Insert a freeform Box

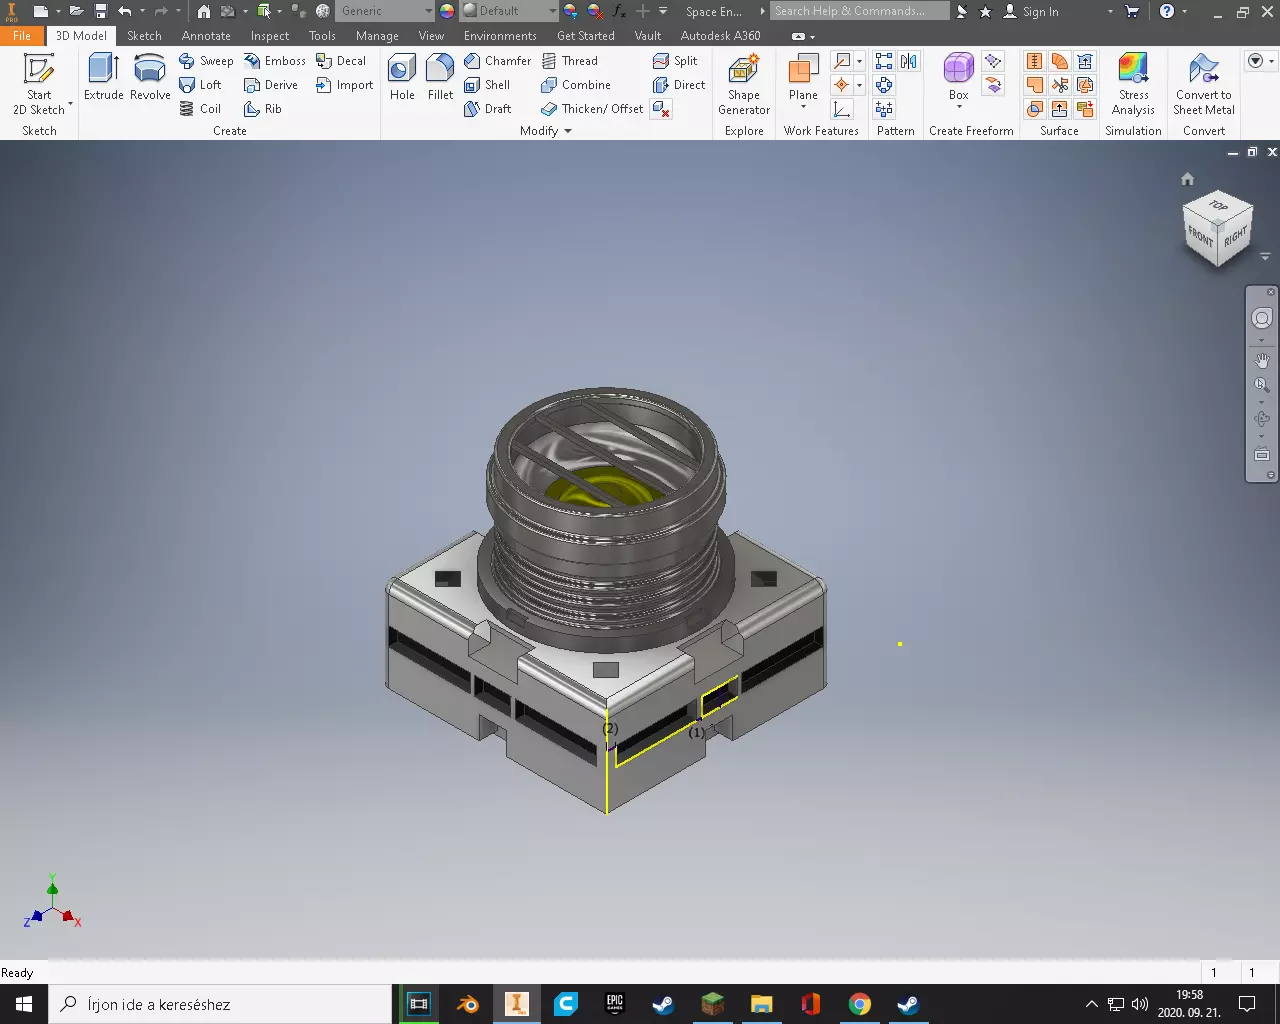(958, 76)
